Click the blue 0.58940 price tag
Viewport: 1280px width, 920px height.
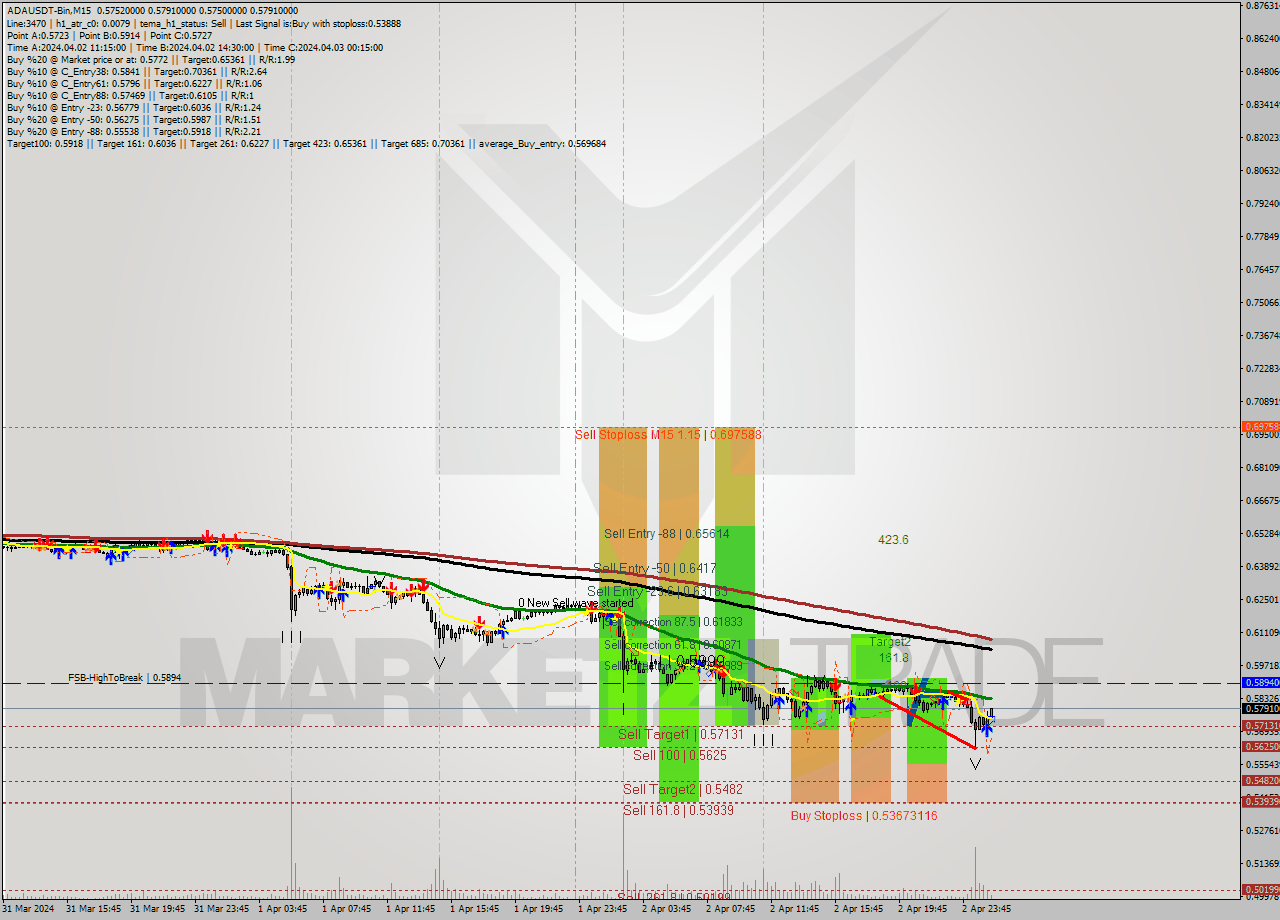coord(1260,682)
